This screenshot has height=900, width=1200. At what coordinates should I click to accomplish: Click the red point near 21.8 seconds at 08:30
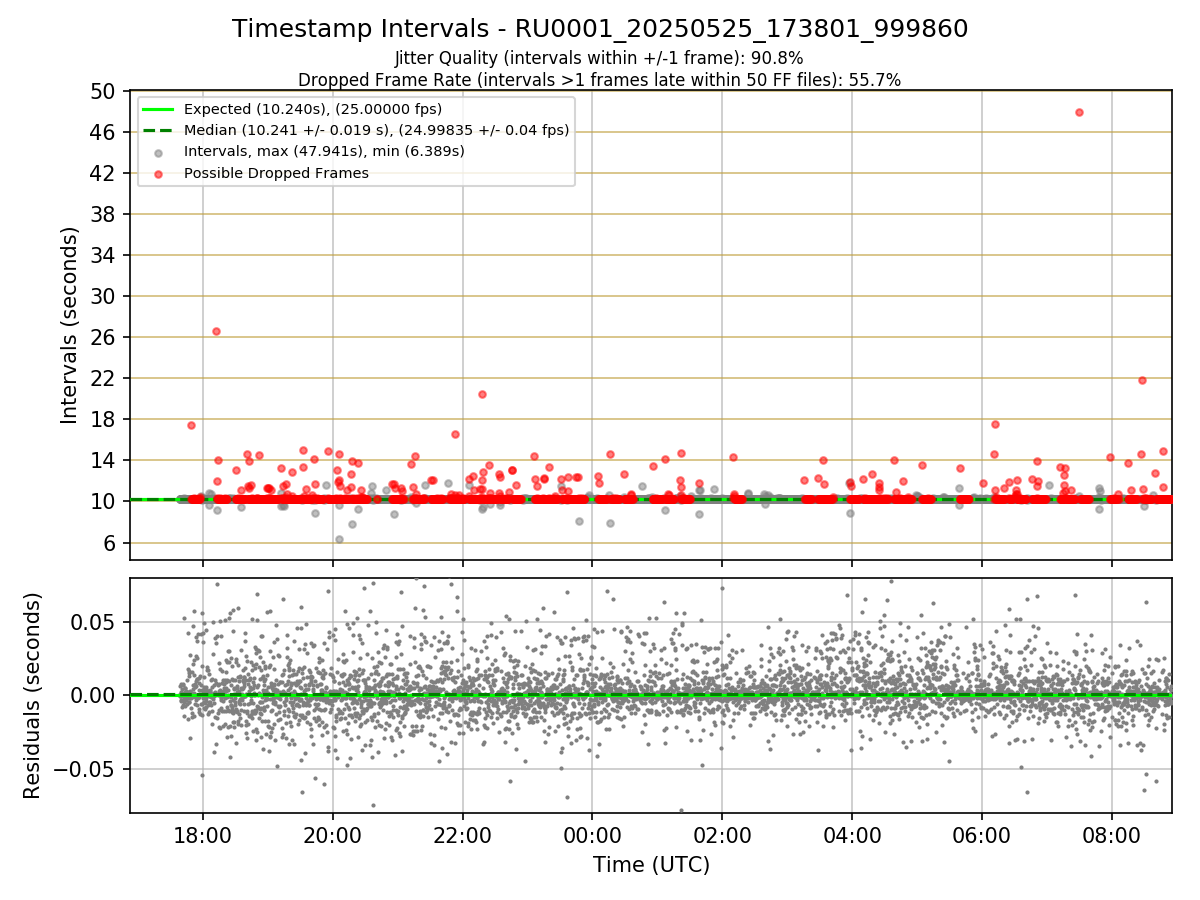pos(1142,380)
